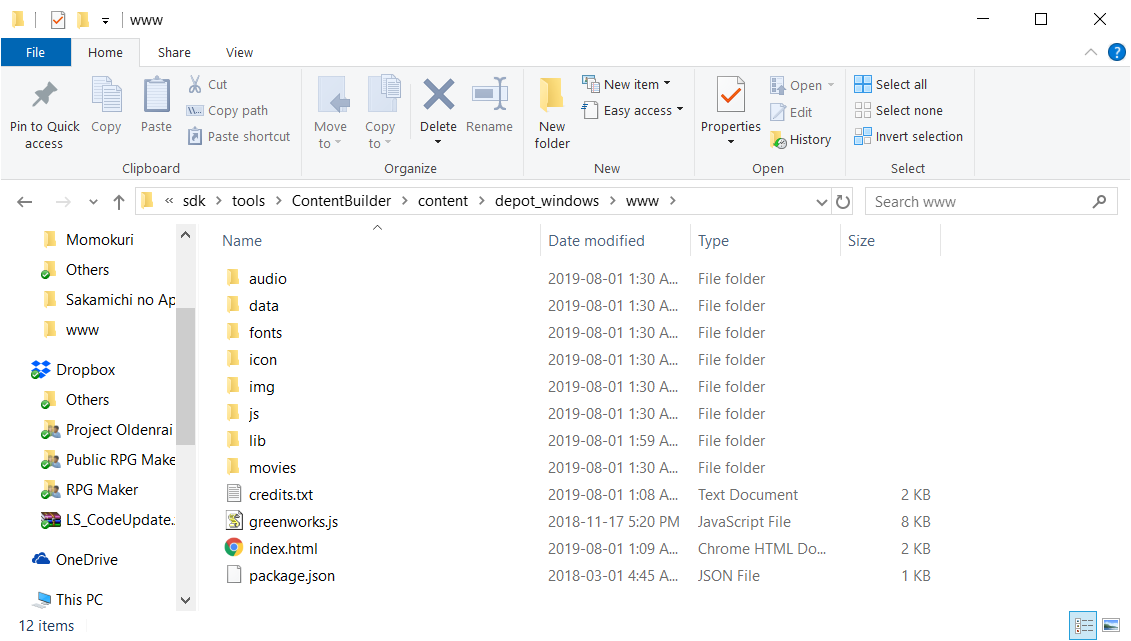Refresh the current folder view

pos(842,202)
